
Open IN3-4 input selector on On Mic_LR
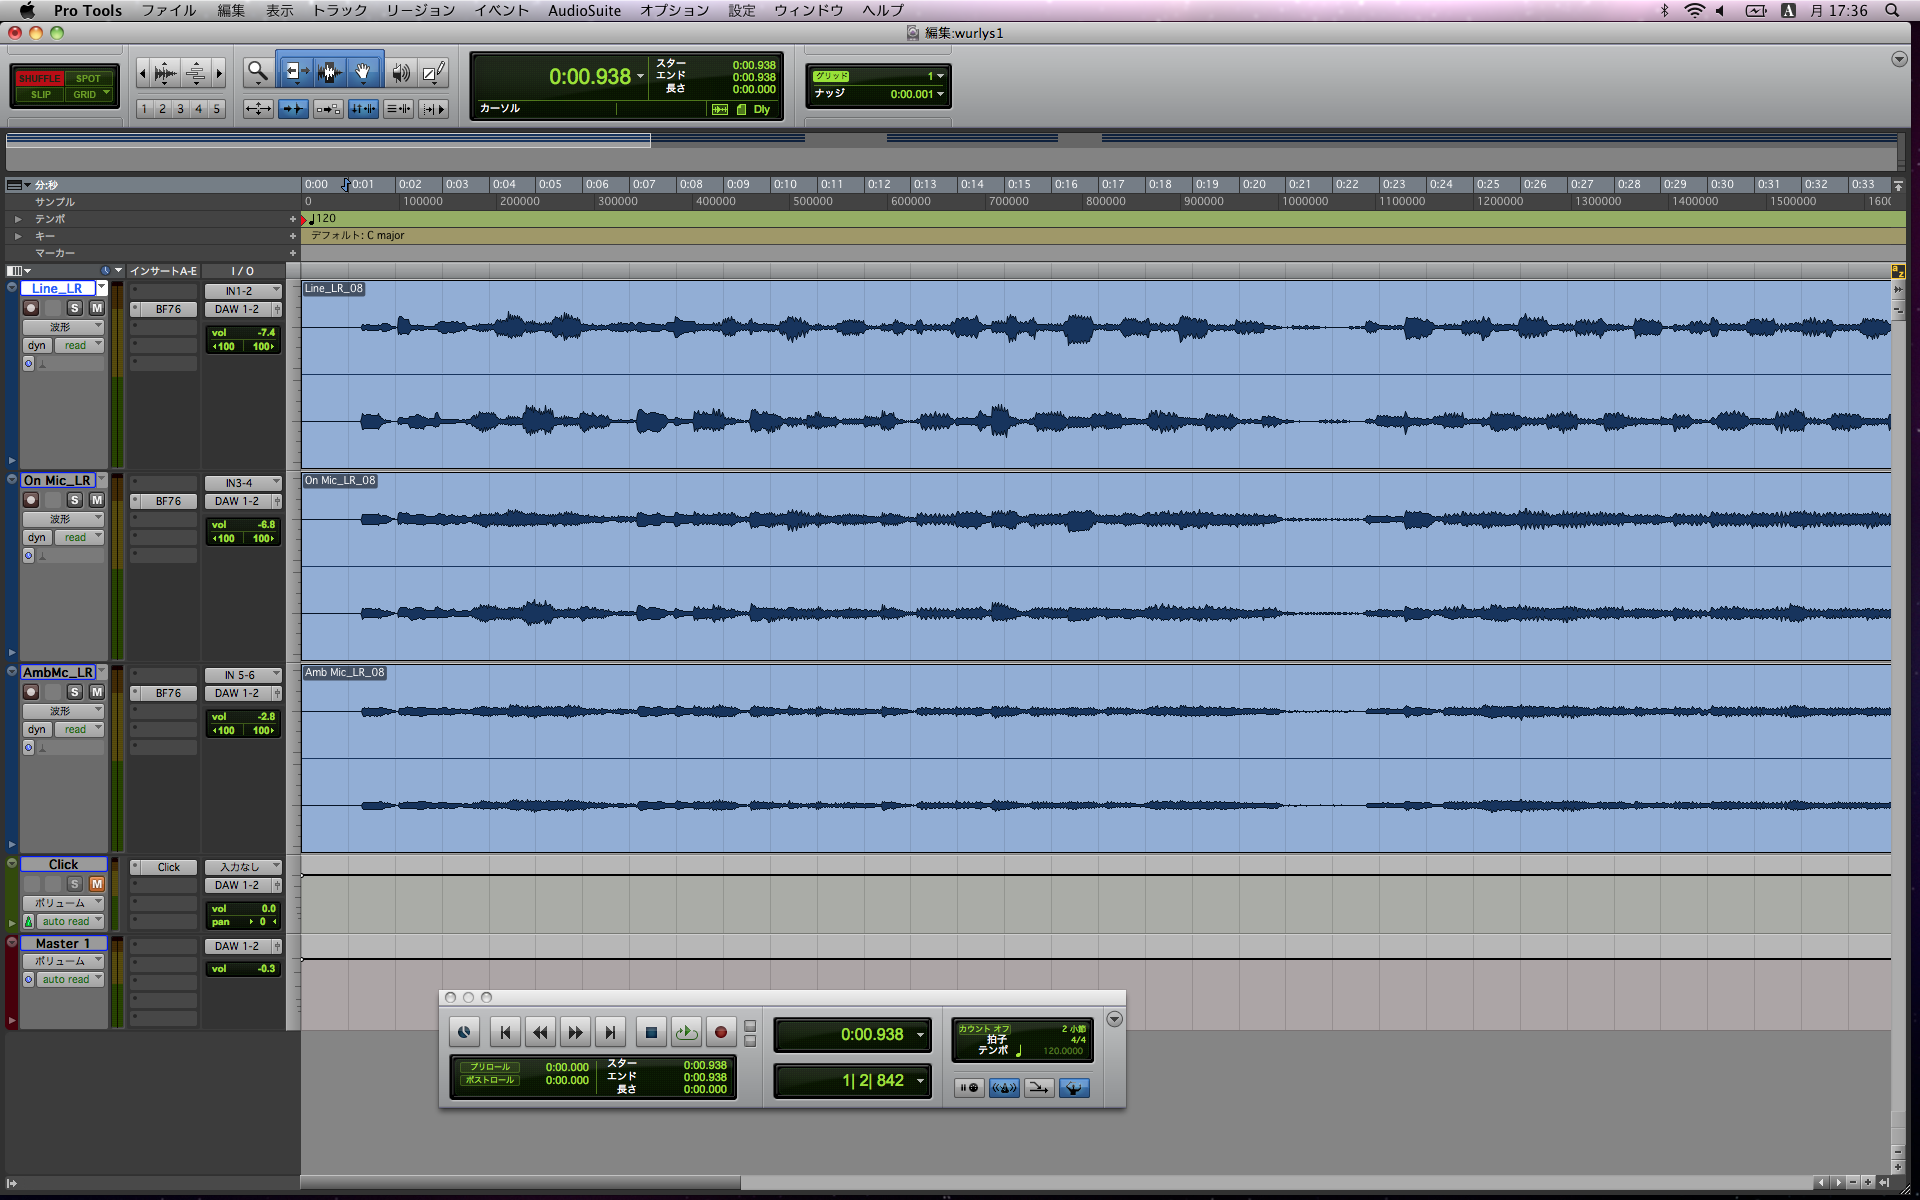[x=244, y=483]
